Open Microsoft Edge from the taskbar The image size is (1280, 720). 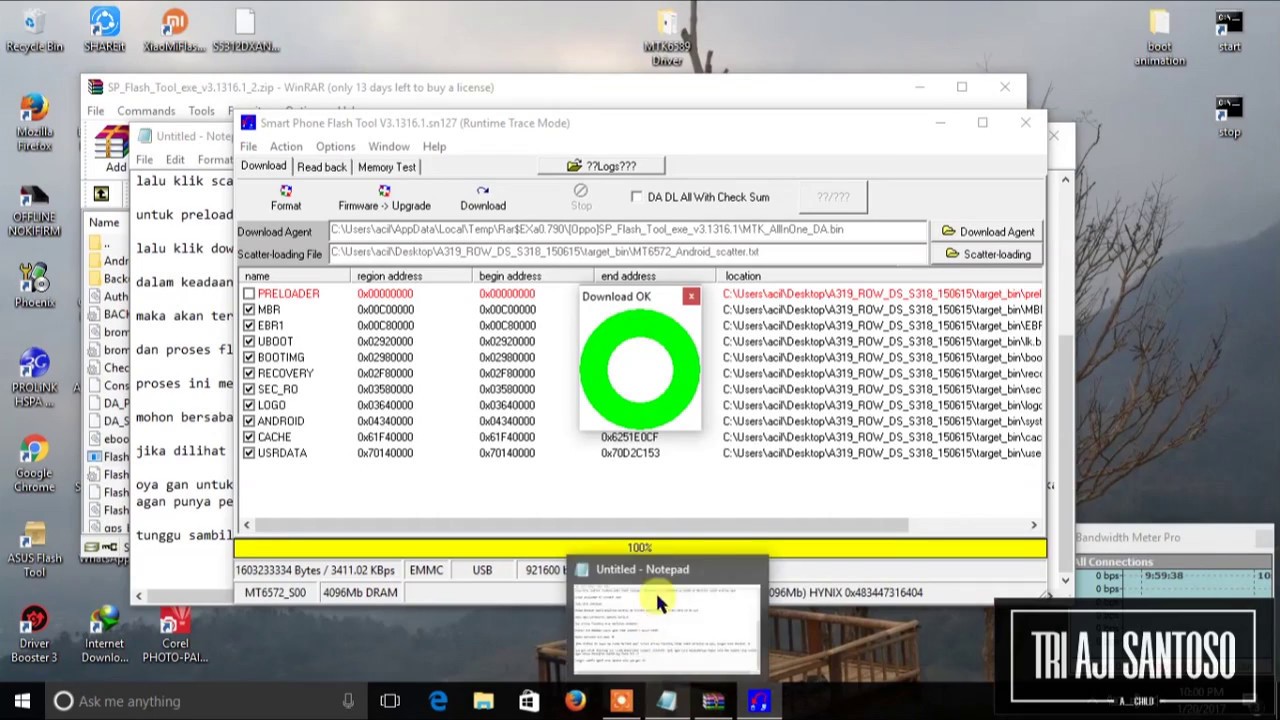pyautogui.click(x=438, y=701)
